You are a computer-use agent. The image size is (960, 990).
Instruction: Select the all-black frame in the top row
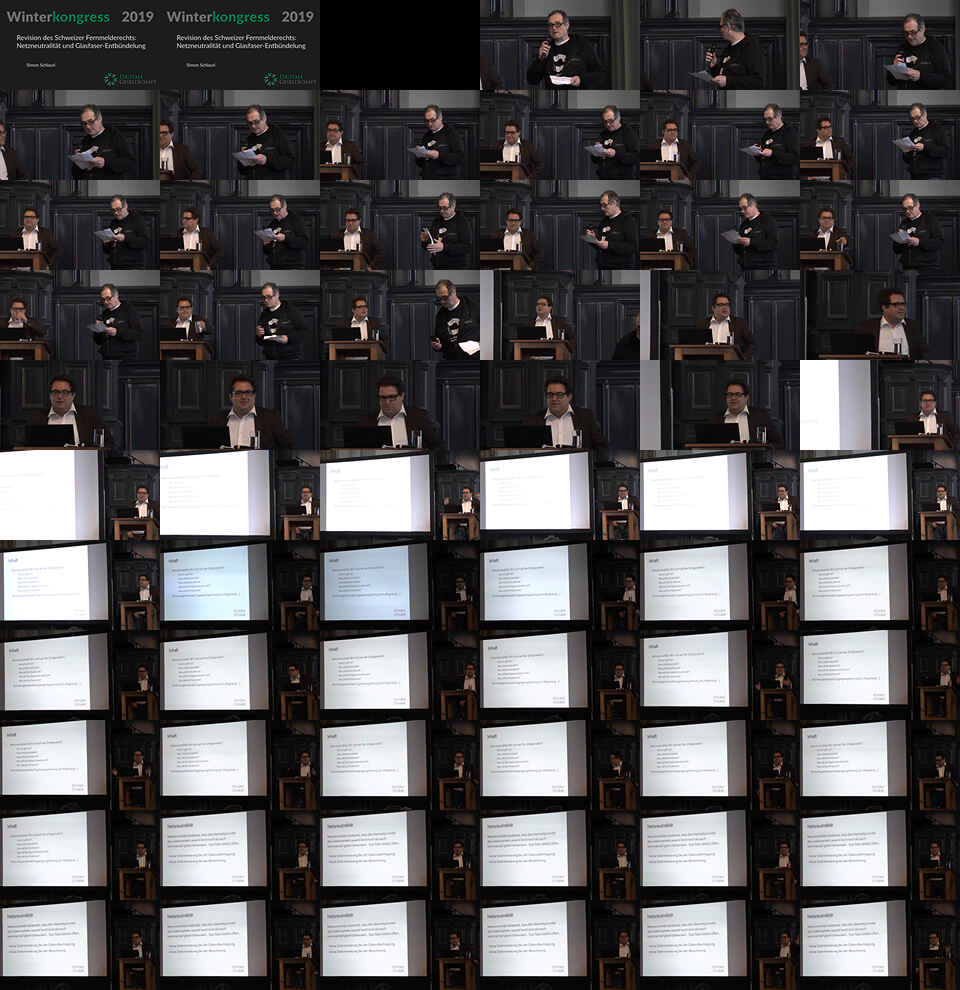point(400,45)
